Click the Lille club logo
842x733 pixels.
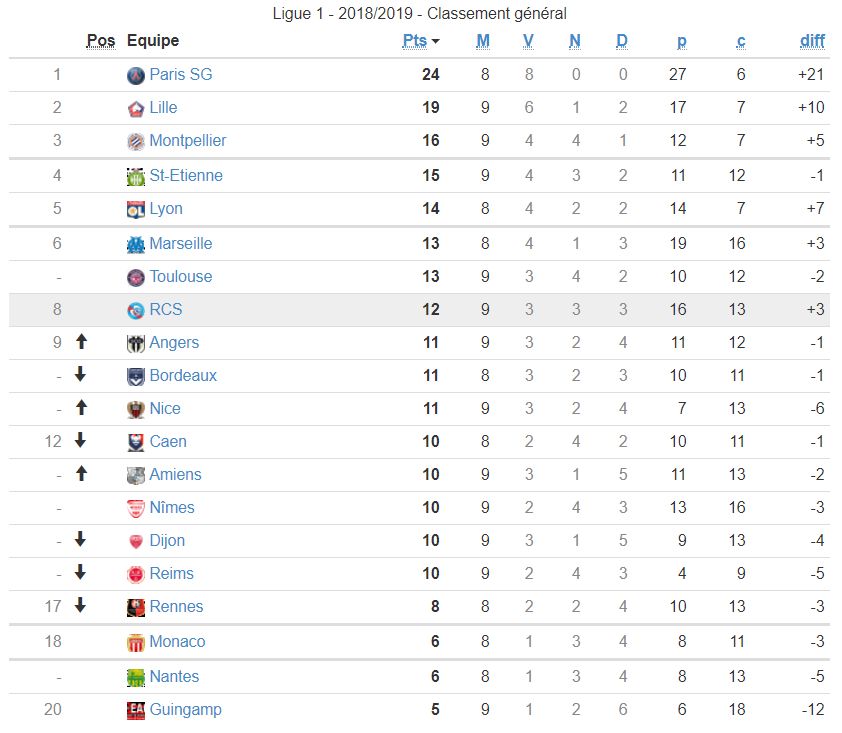136,108
